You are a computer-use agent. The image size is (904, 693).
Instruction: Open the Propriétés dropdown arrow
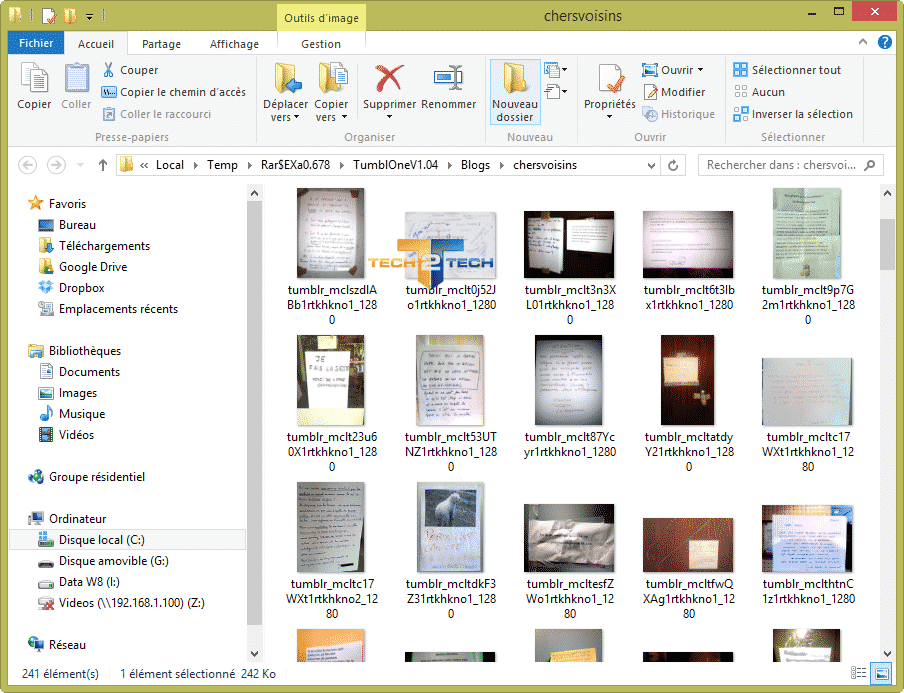pos(609,117)
